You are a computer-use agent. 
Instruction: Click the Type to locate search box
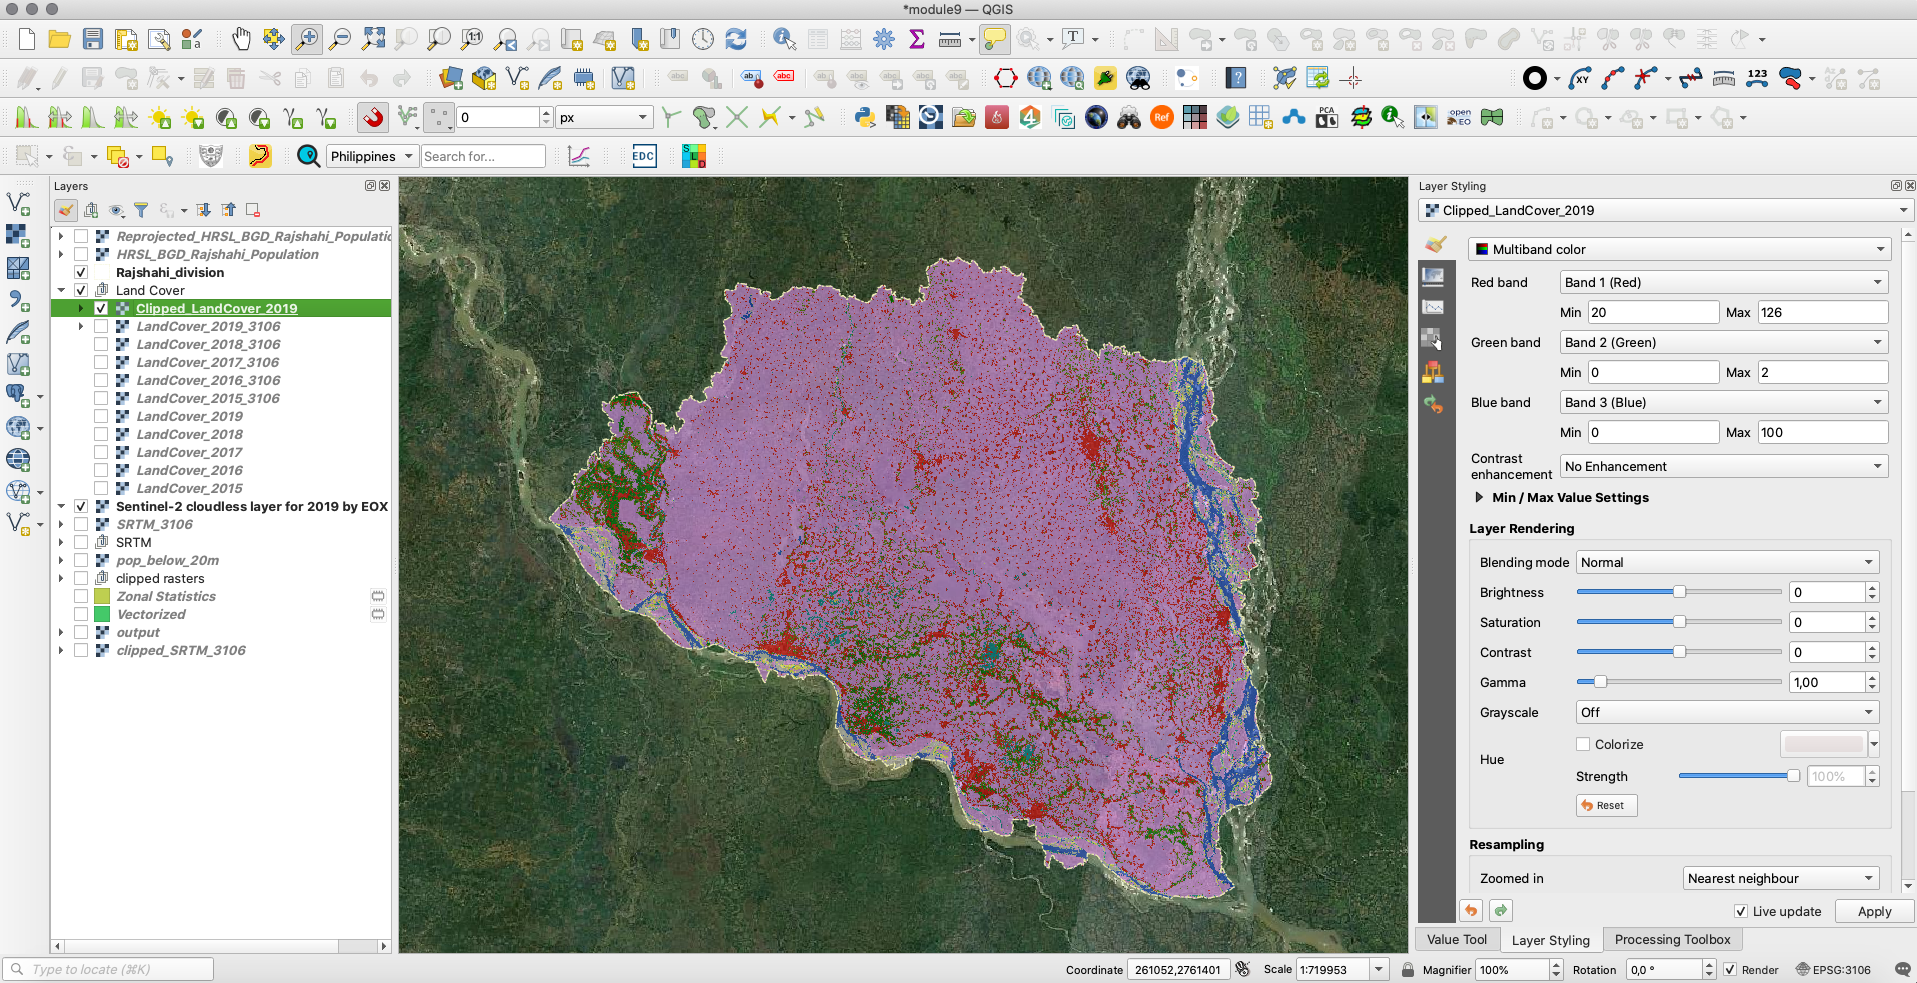[x=108, y=969]
